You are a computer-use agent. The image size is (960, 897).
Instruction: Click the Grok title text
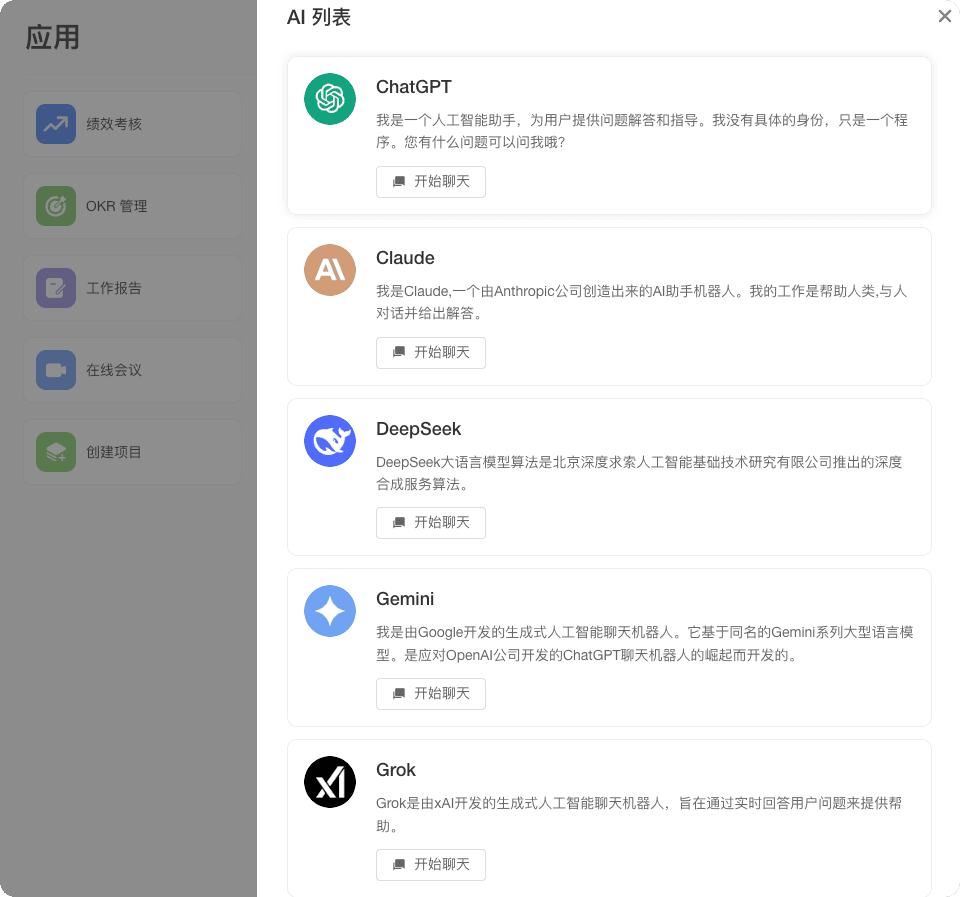click(x=396, y=770)
